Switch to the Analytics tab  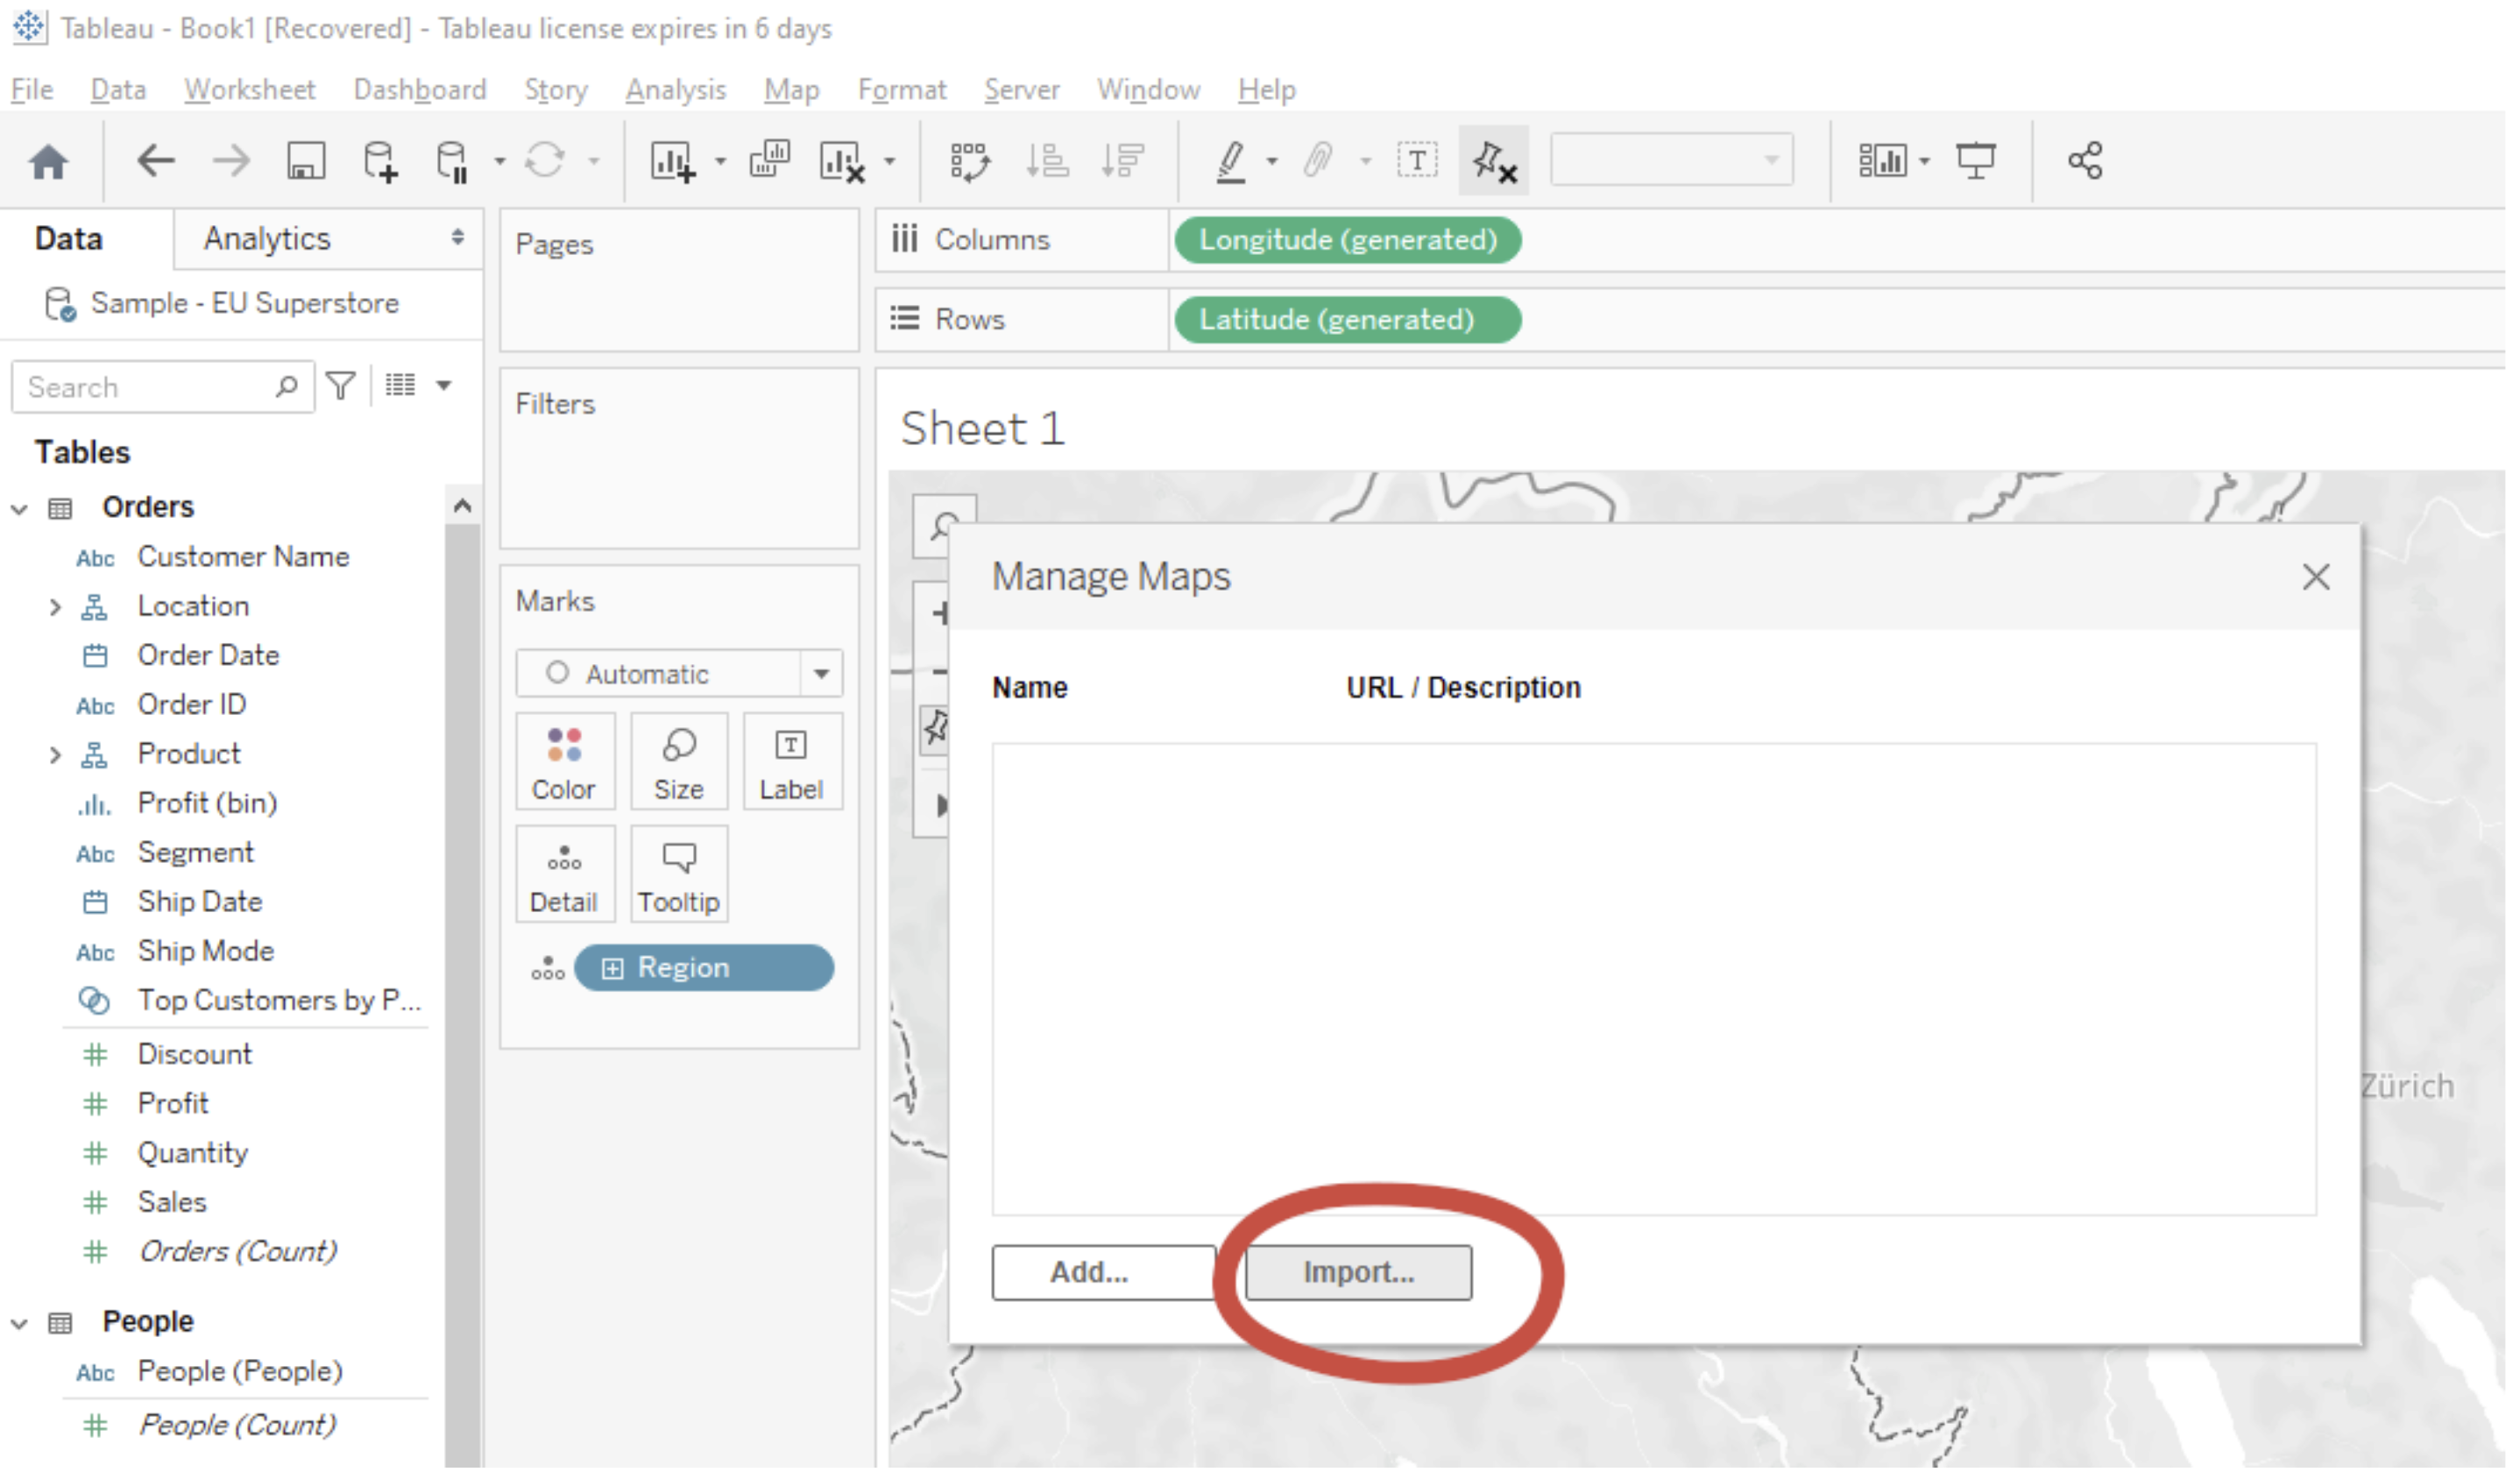[x=267, y=239]
